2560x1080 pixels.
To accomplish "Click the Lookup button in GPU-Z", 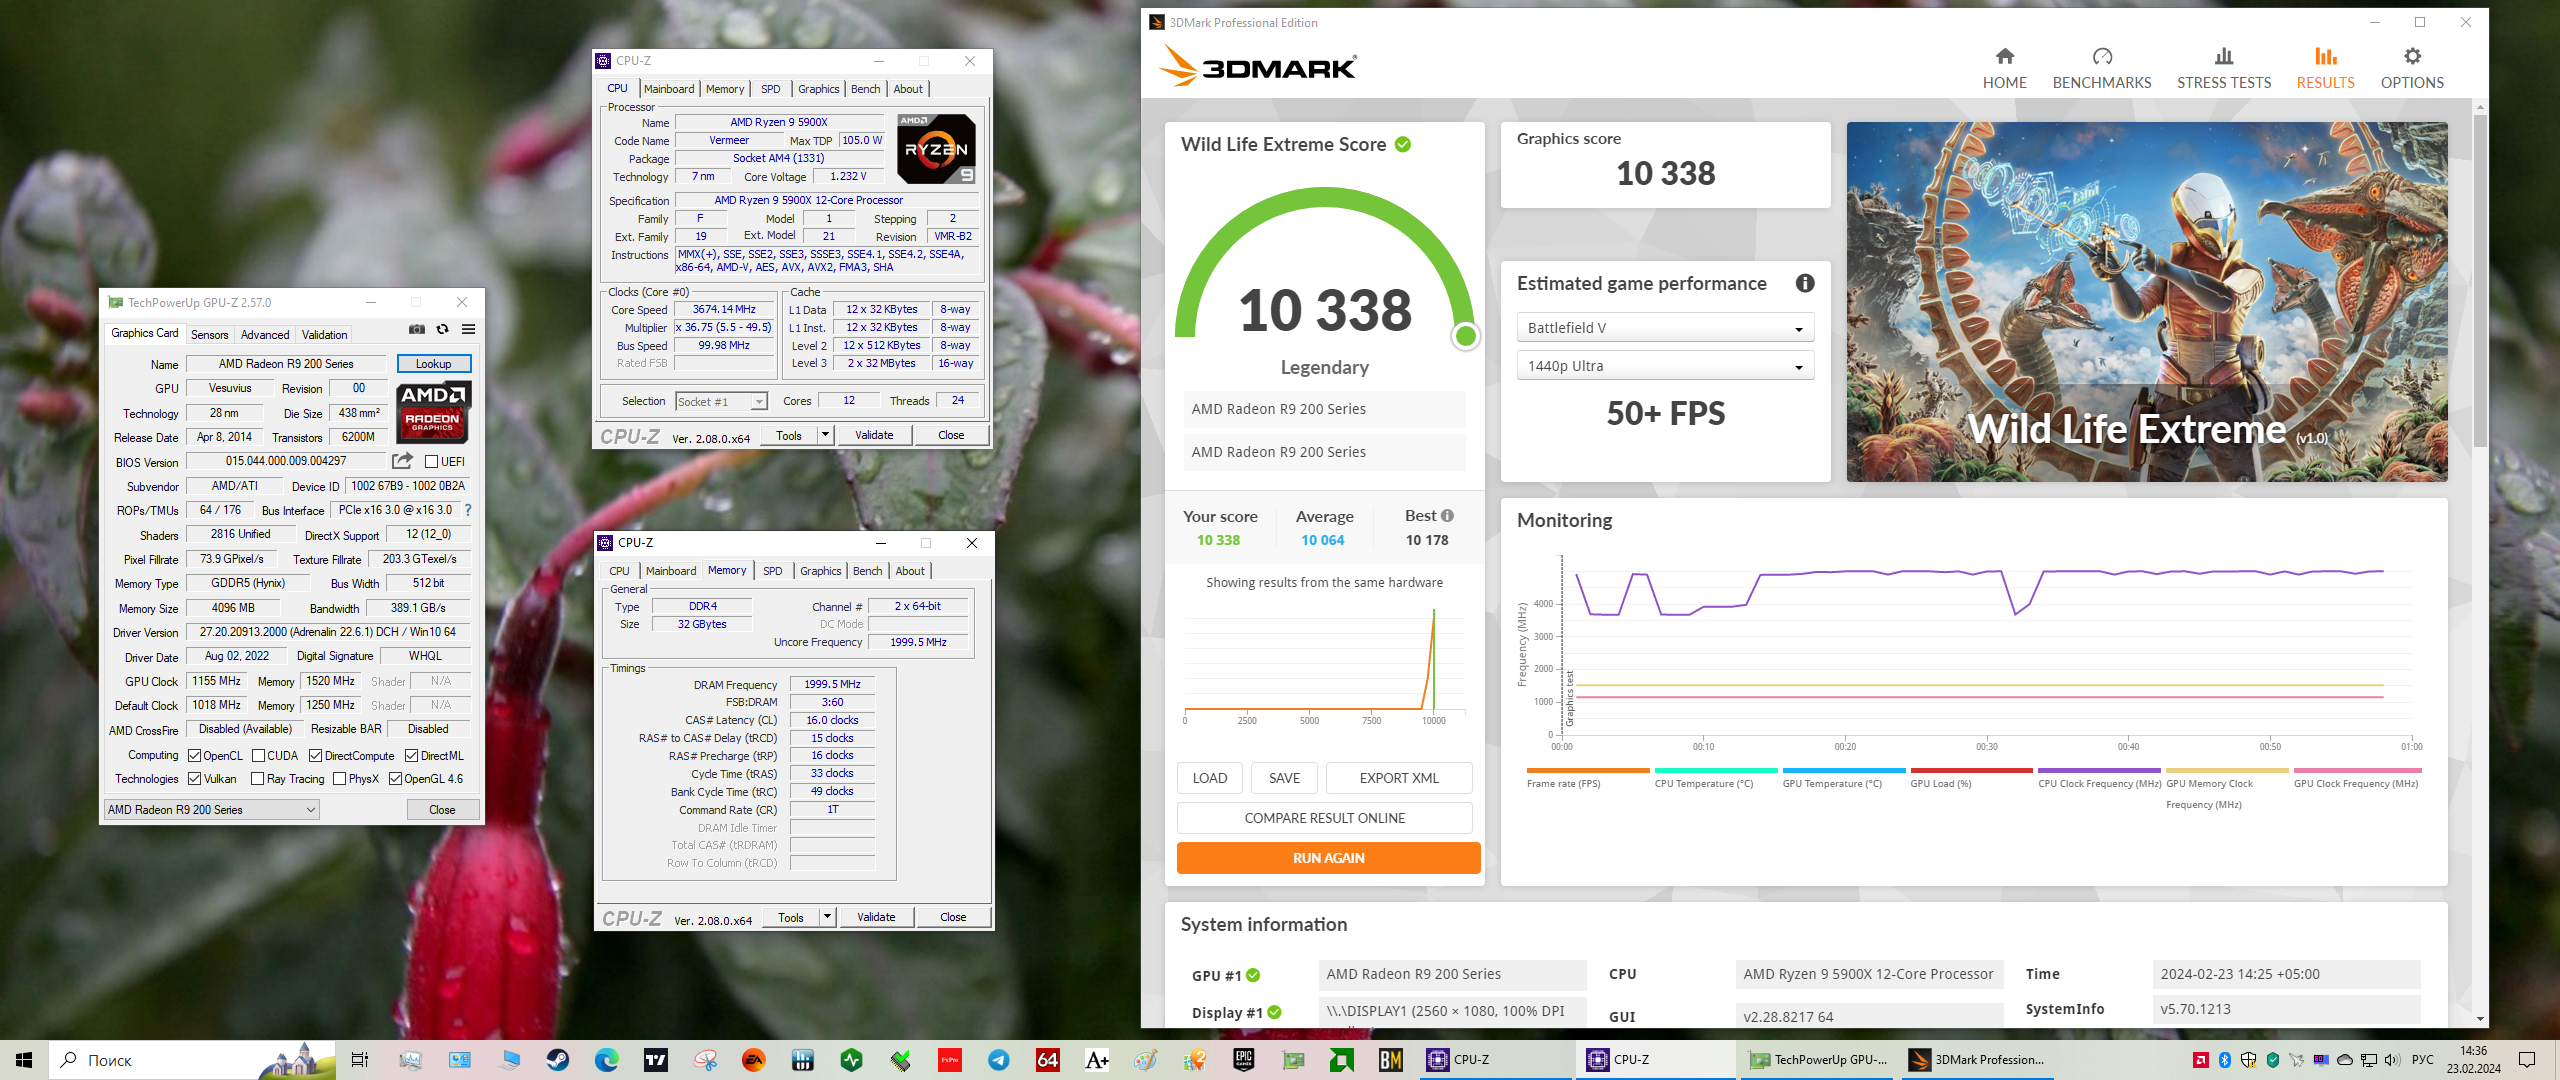I will point(434,364).
